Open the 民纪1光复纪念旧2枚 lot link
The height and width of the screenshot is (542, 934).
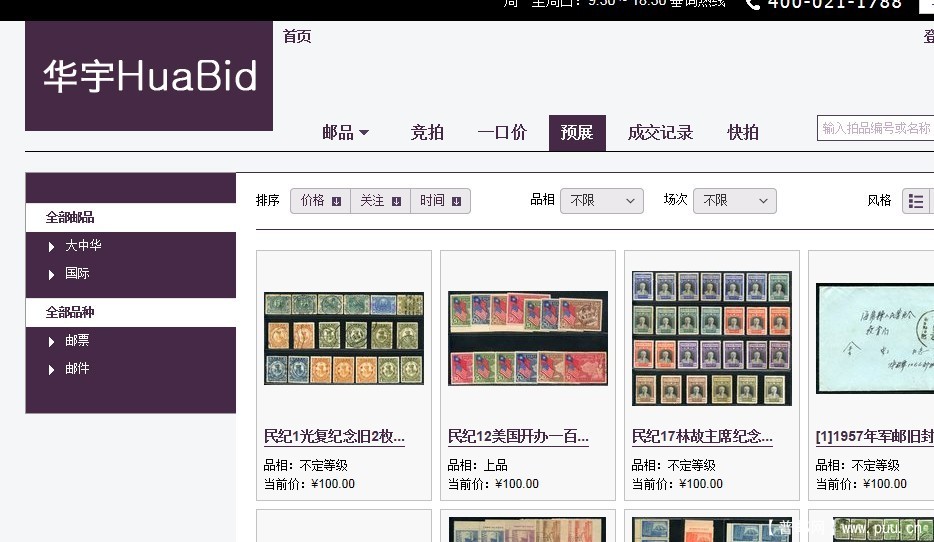[334, 437]
